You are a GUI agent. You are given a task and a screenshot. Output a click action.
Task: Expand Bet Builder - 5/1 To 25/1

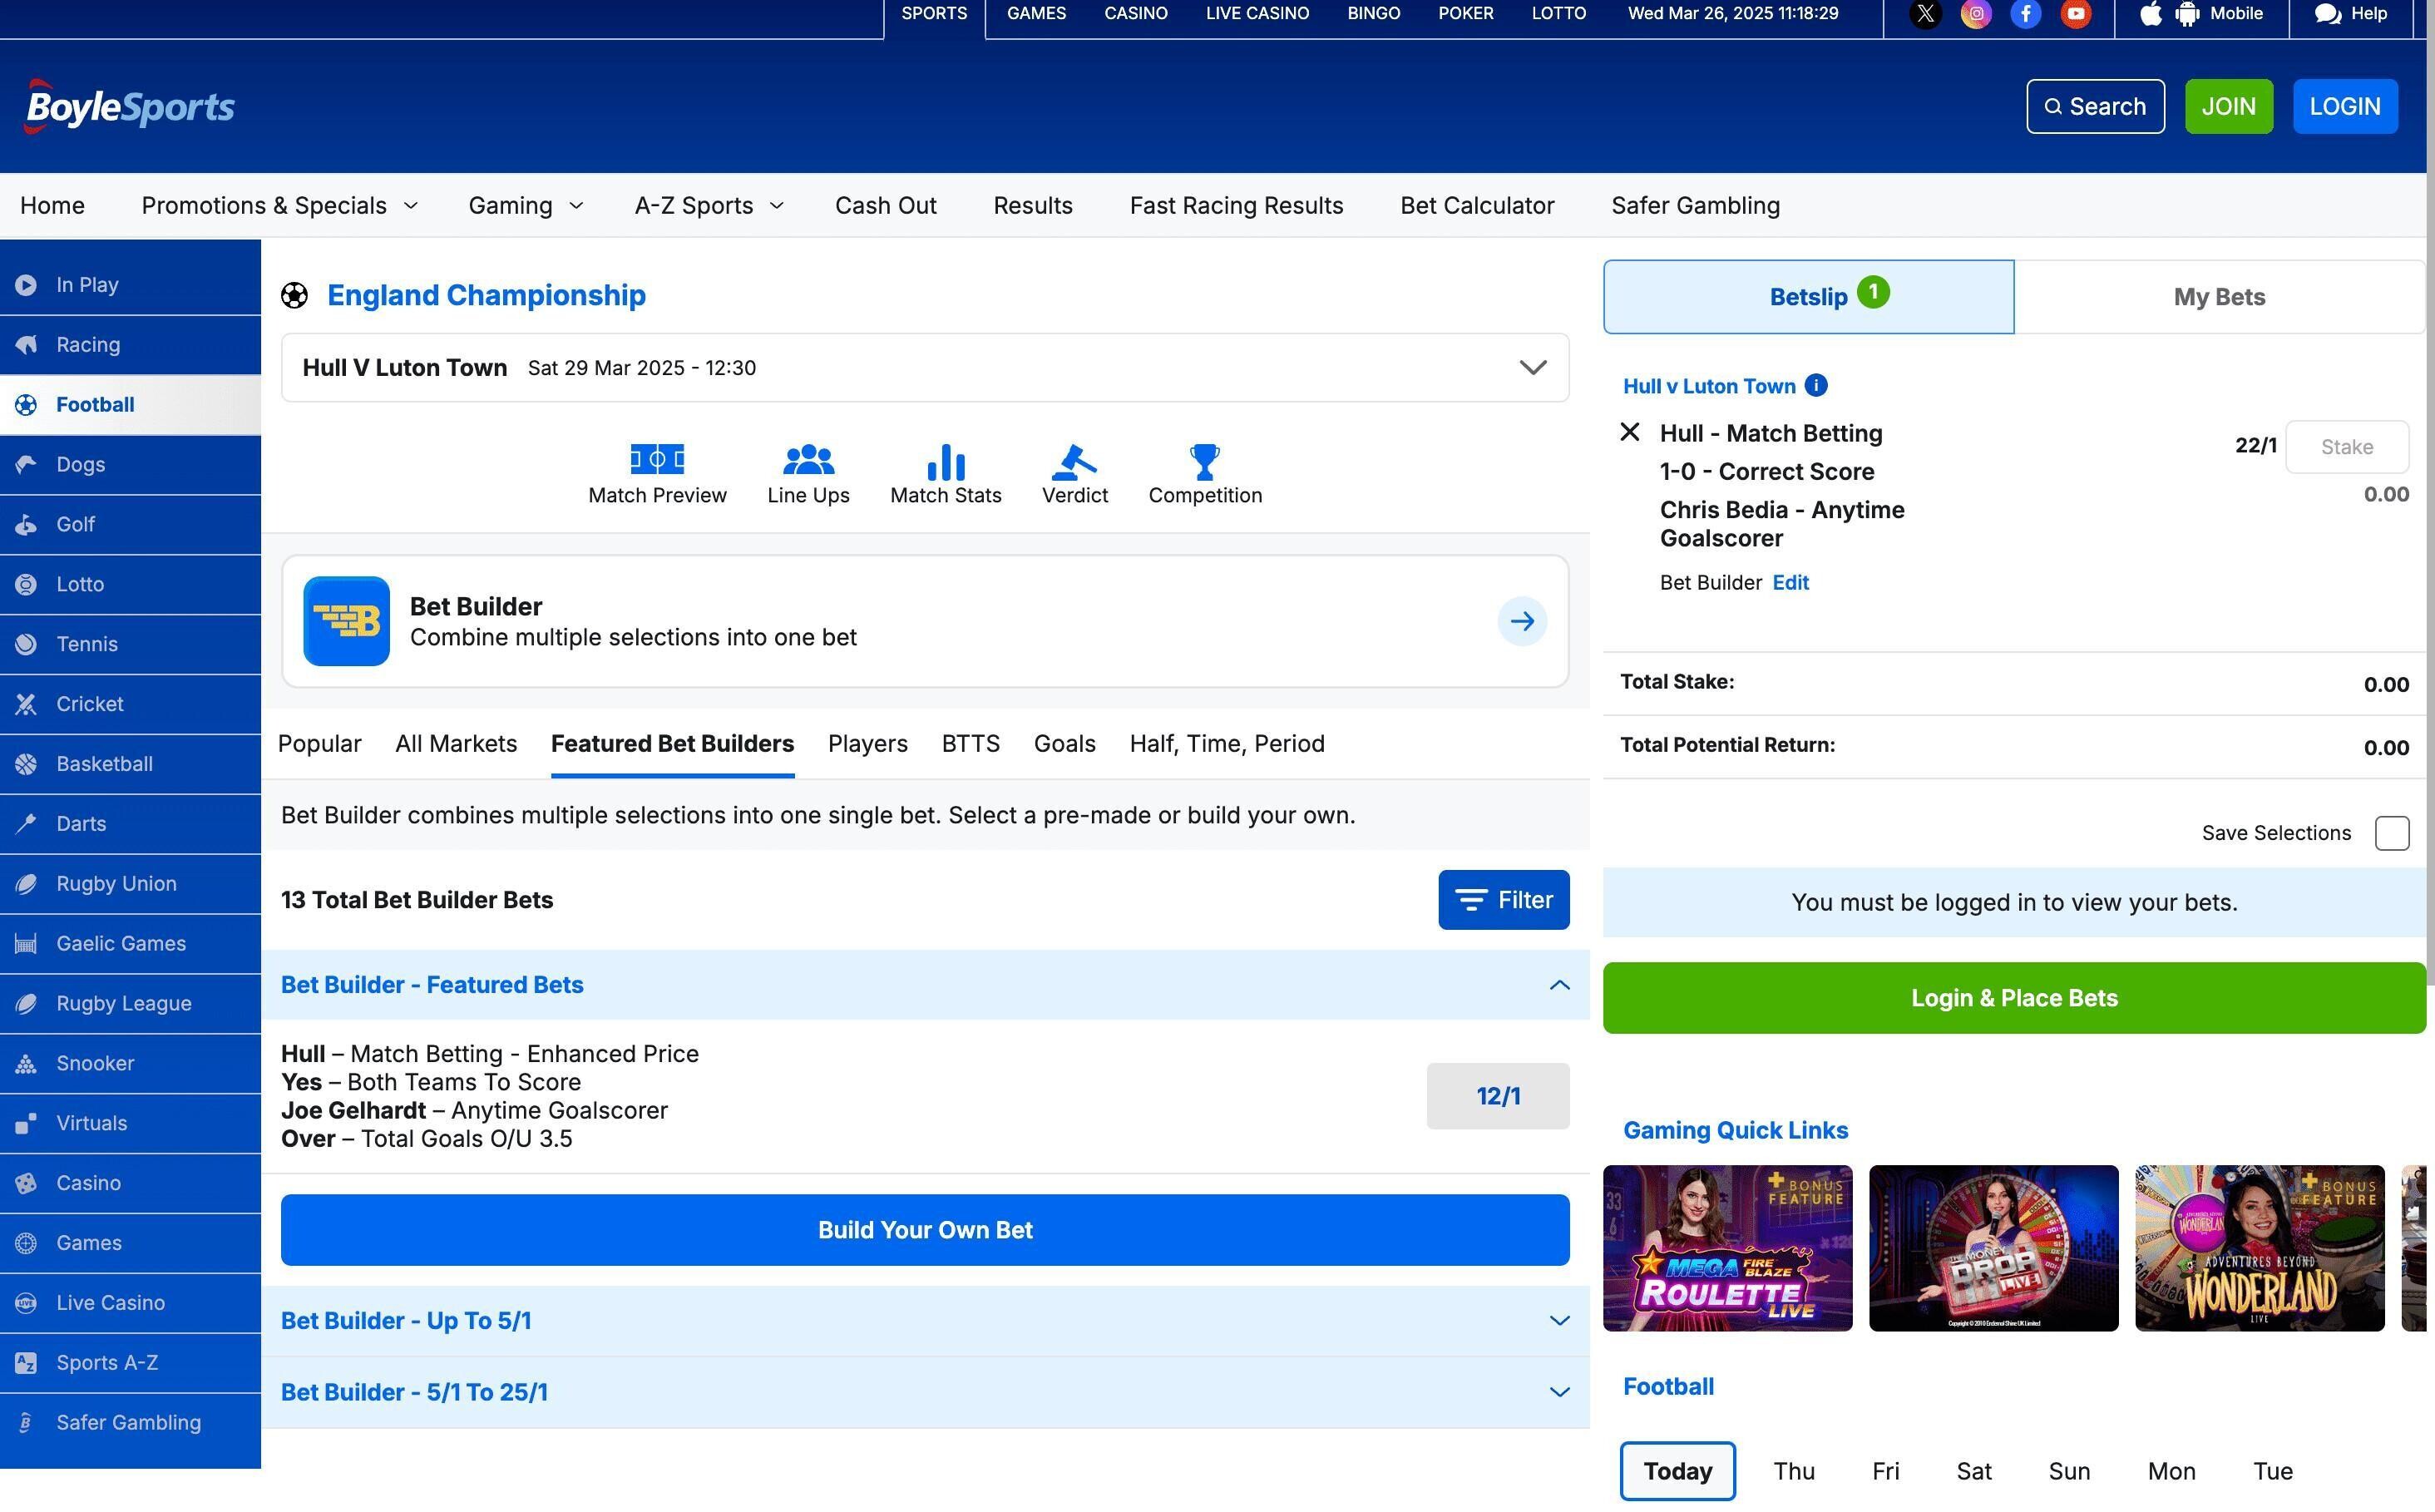pyautogui.click(x=925, y=1393)
